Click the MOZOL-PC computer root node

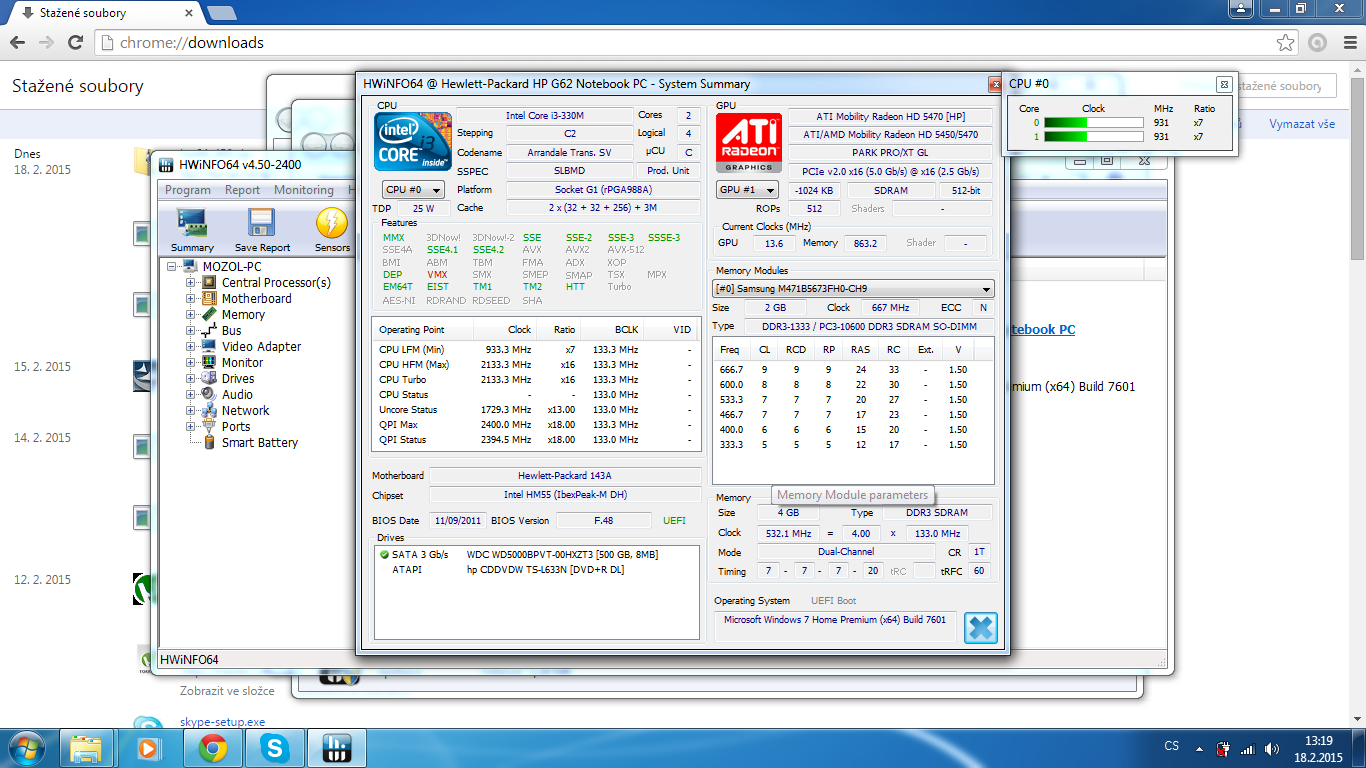(x=232, y=267)
